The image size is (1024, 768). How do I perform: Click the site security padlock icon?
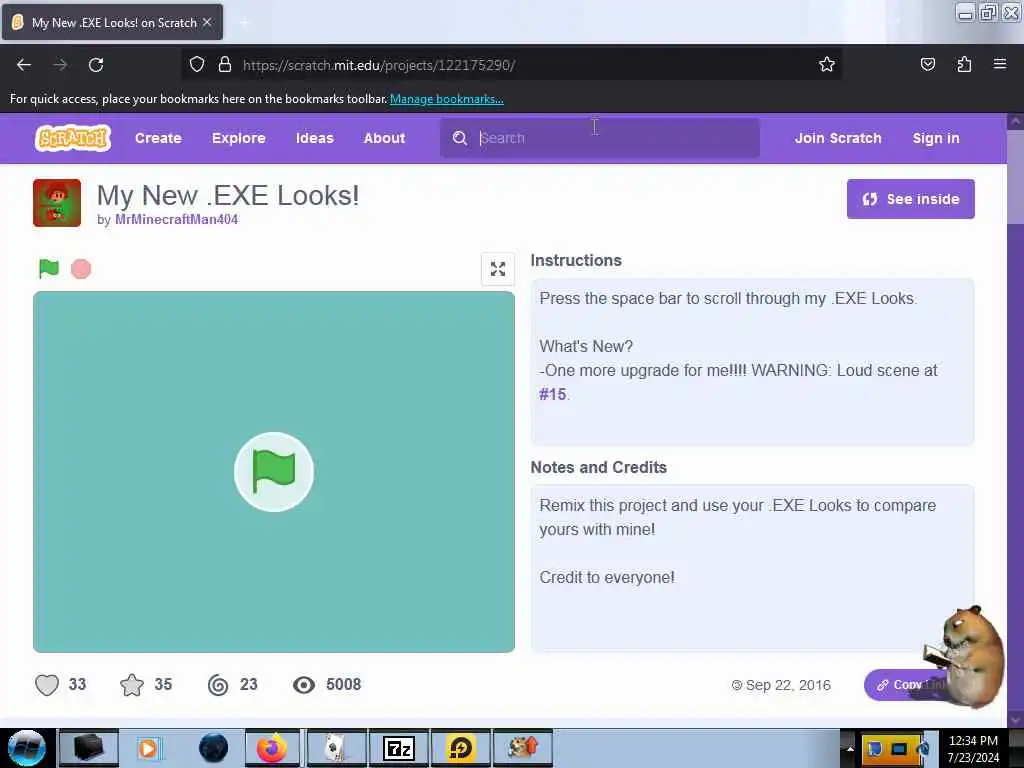(x=225, y=64)
